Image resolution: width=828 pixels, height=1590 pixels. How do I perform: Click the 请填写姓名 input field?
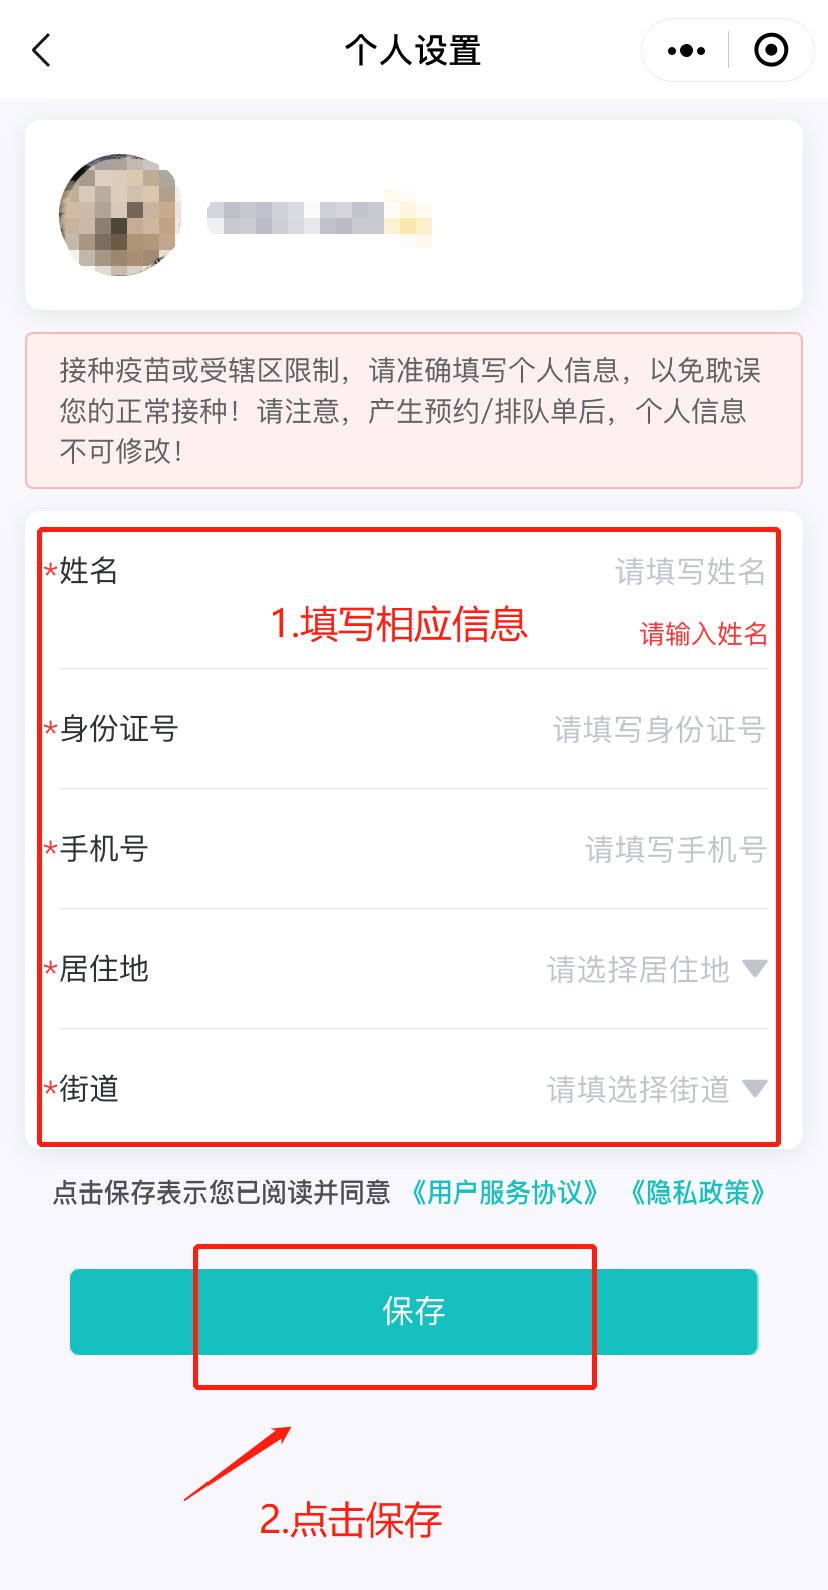(690, 571)
